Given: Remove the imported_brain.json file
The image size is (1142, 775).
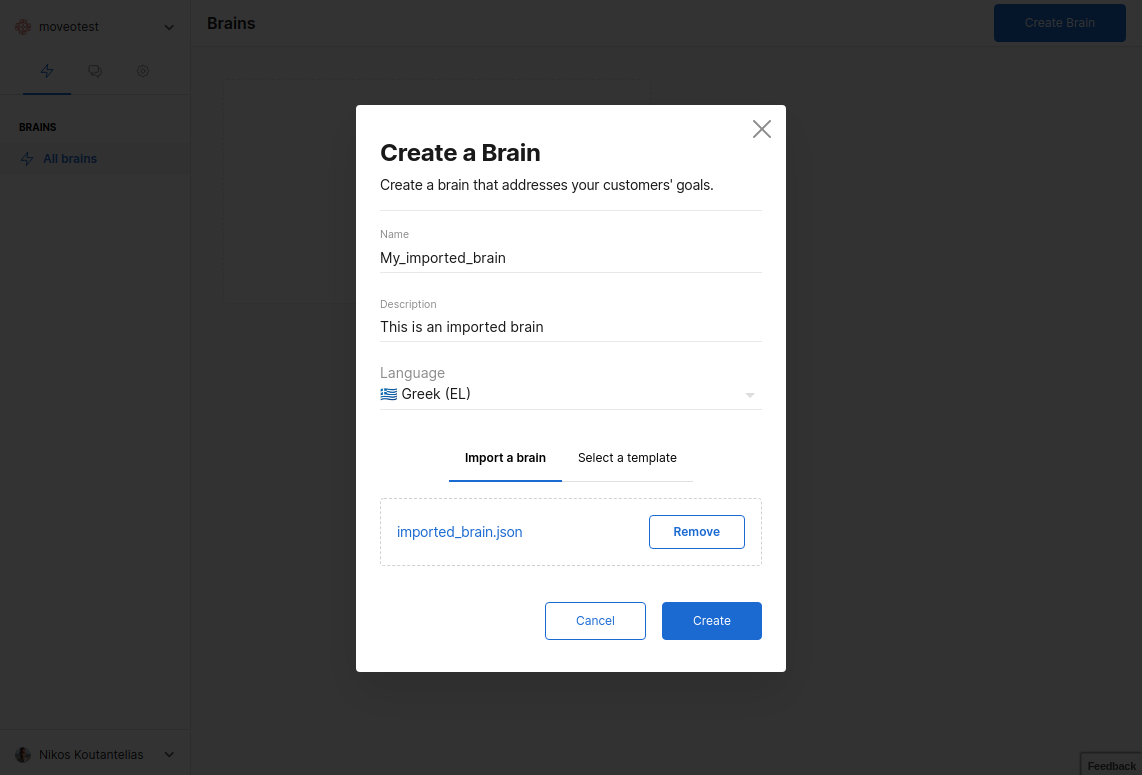Looking at the screenshot, I should pos(696,532).
